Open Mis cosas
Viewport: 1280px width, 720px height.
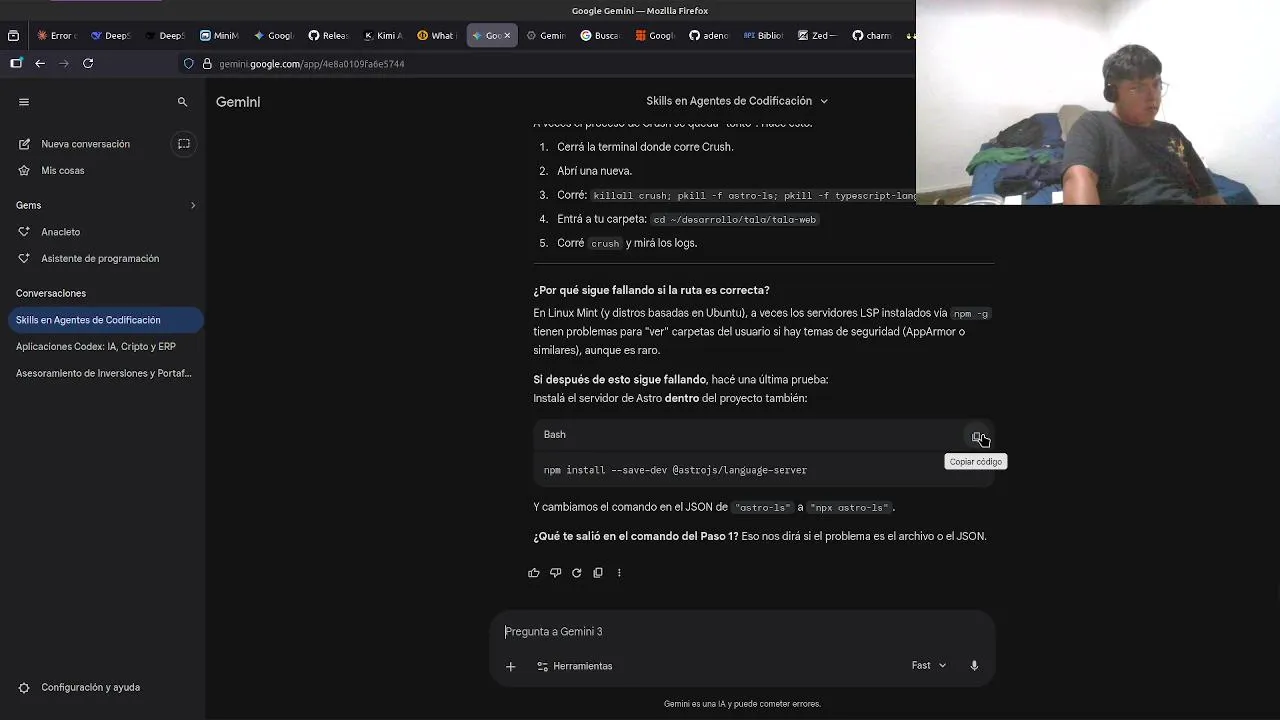(x=62, y=171)
